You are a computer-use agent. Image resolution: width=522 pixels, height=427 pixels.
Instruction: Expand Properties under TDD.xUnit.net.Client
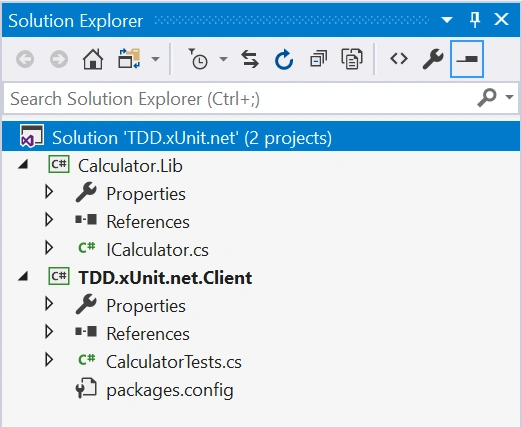[49, 304]
